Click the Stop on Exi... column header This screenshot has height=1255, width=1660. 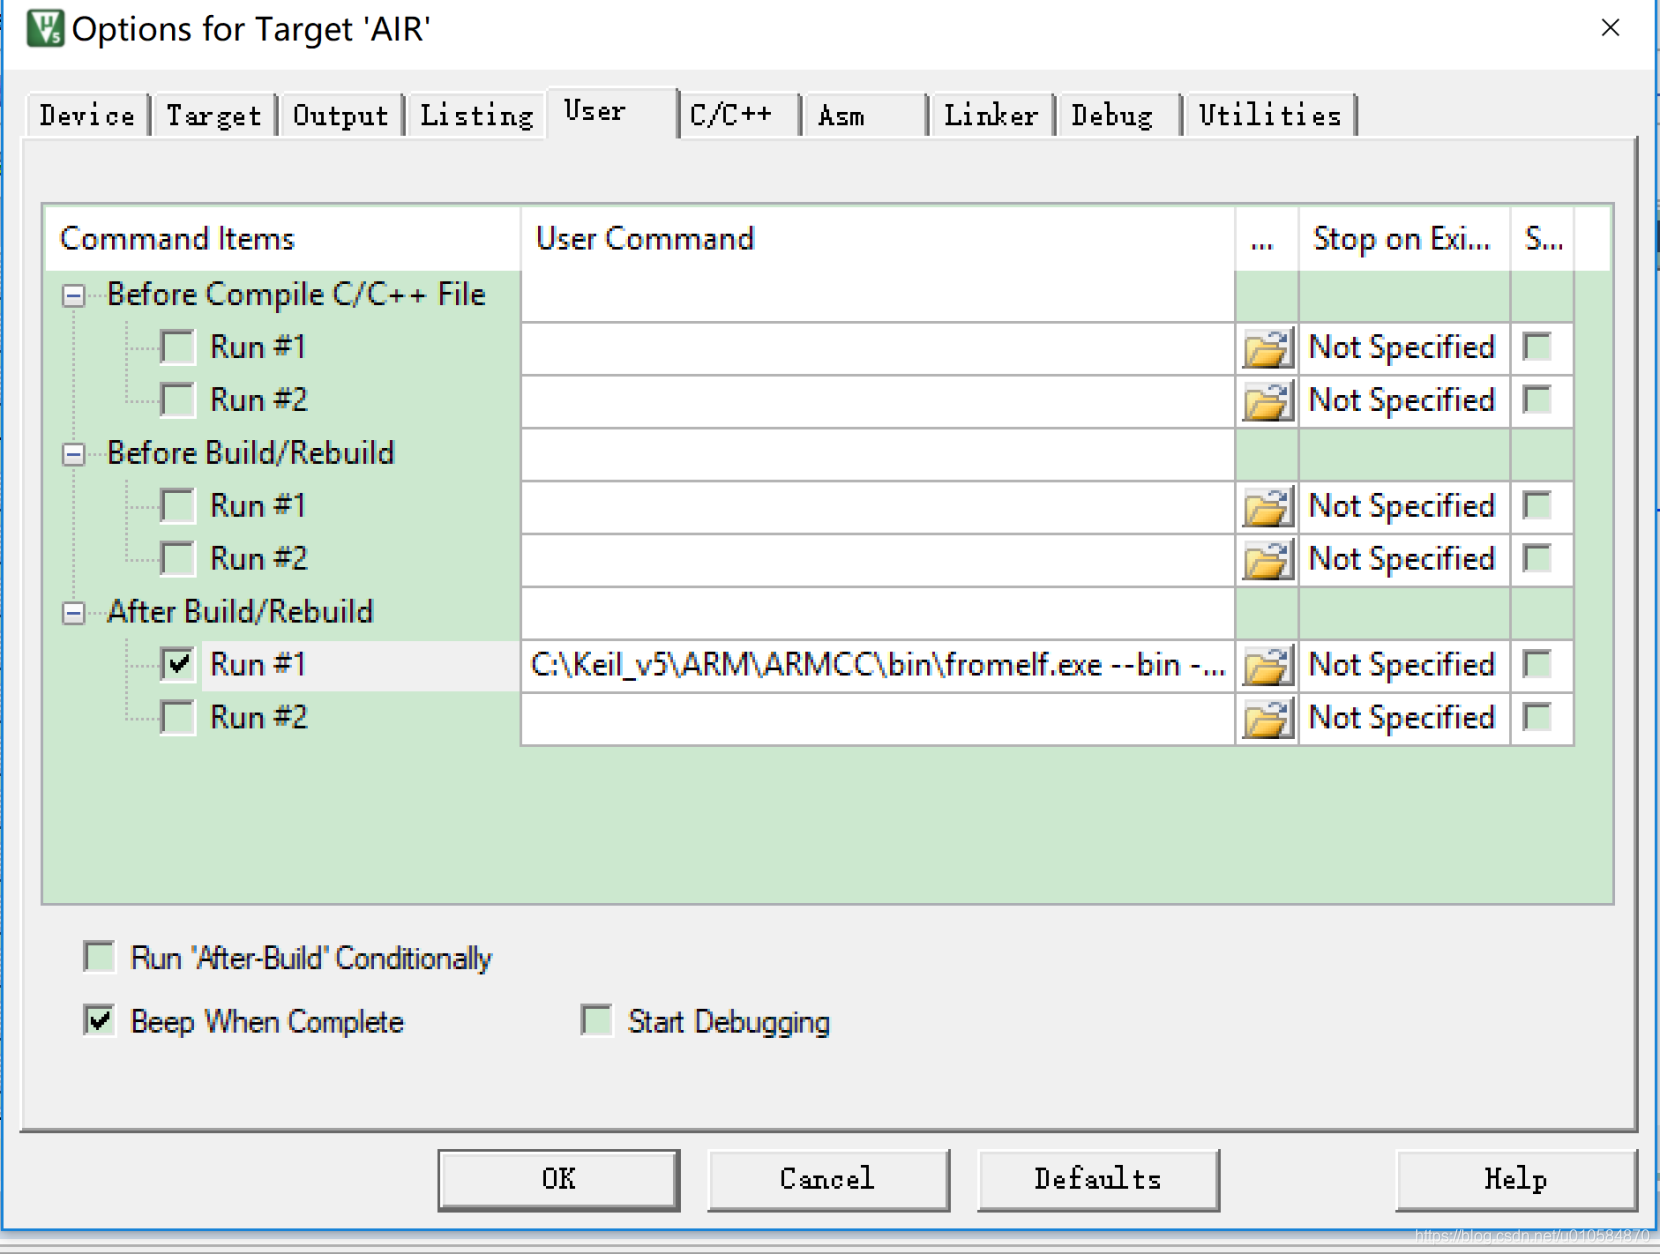coord(1404,239)
